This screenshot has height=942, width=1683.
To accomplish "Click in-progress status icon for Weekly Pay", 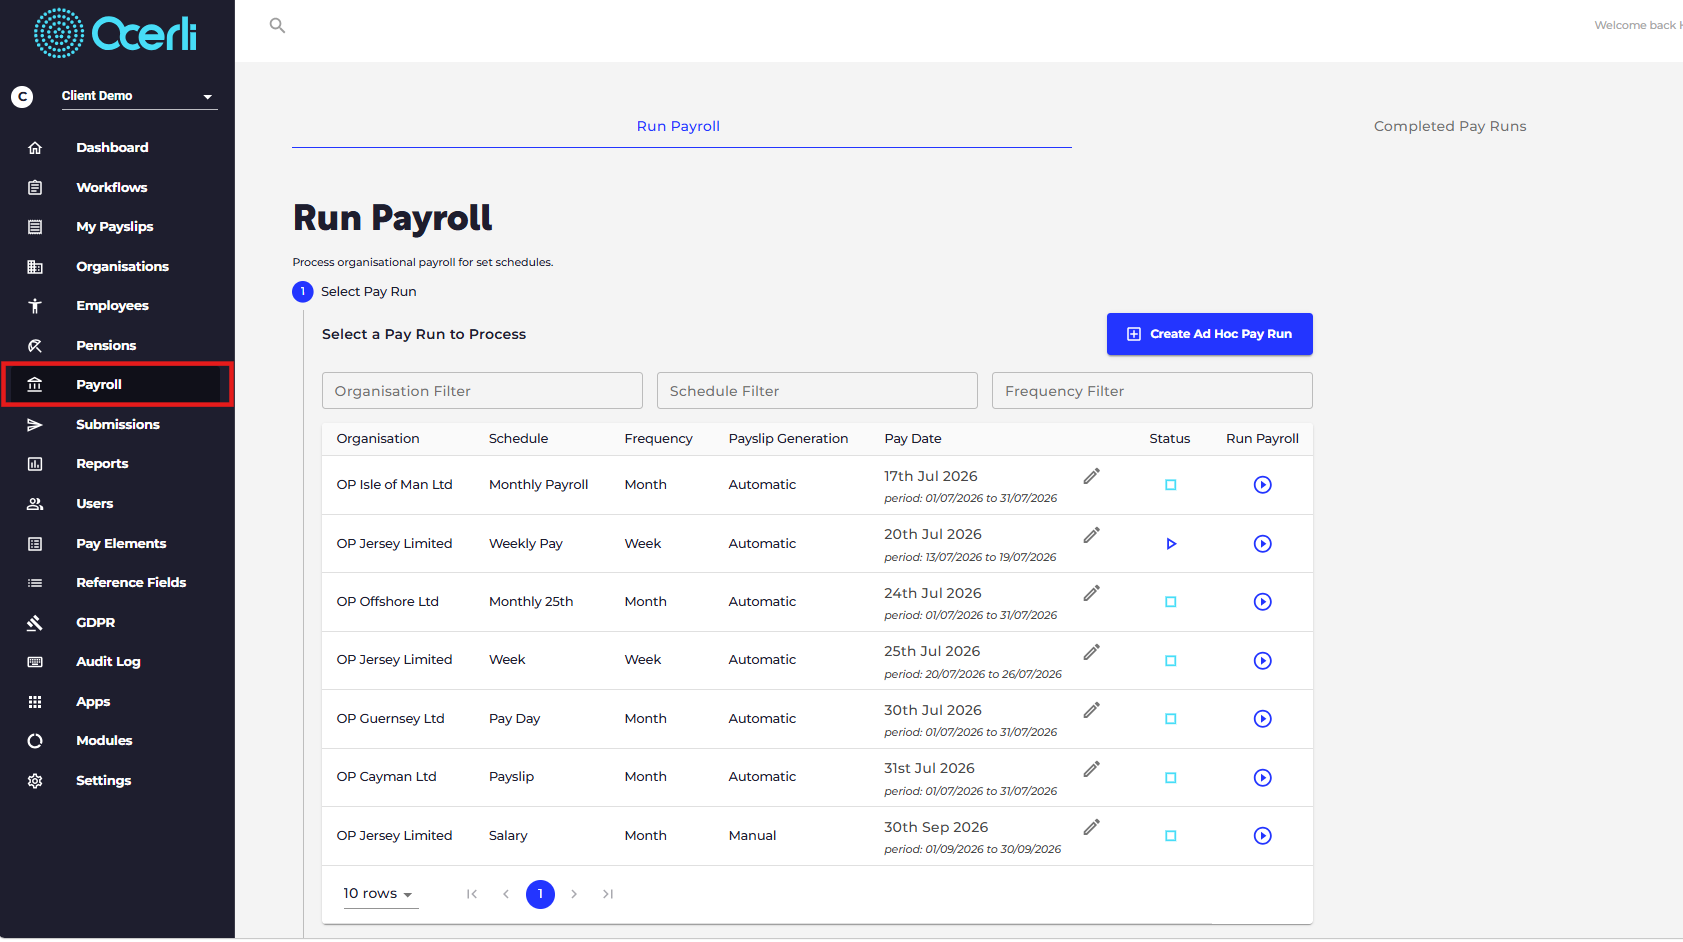I will pos(1170,544).
